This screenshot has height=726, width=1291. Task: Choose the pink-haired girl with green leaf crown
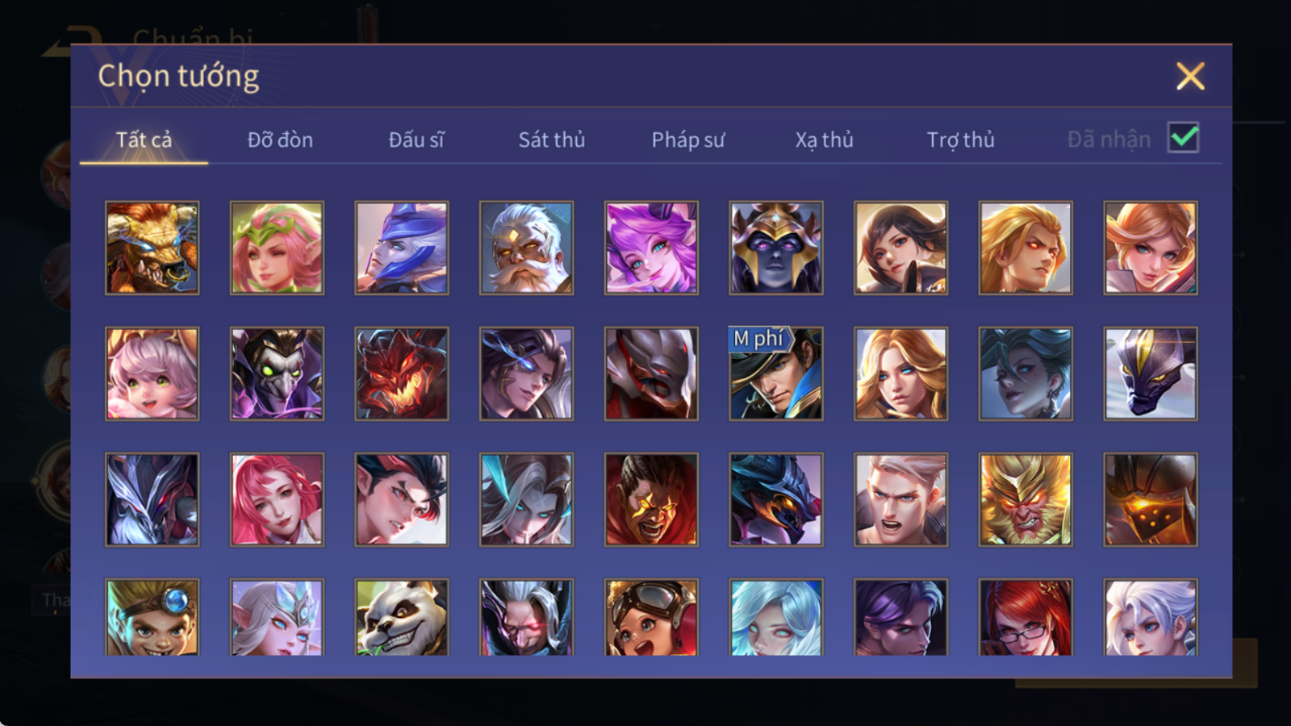pyautogui.click(x=277, y=248)
